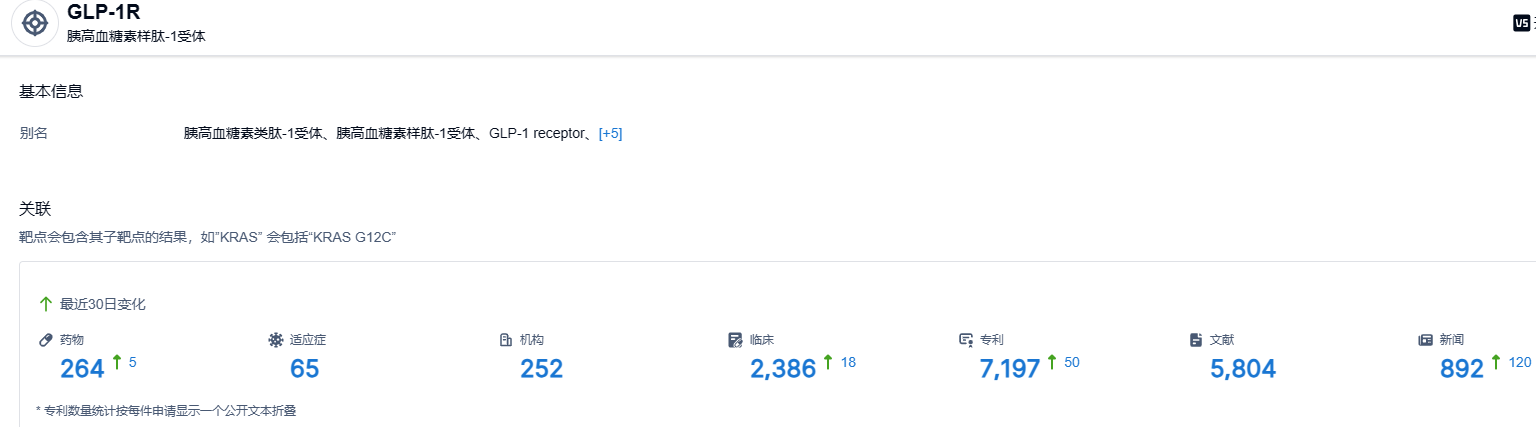Click the green arrow next to 最近30日变化
The width and height of the screenshot is (1536, 427).
[x=45, y=304]
